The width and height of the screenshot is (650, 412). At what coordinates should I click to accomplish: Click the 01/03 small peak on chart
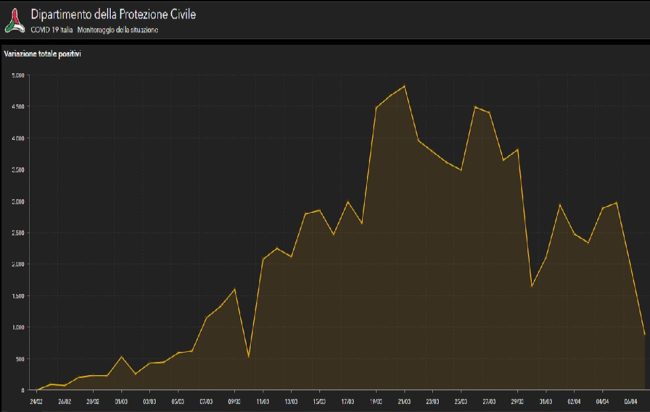pos(121,357)
